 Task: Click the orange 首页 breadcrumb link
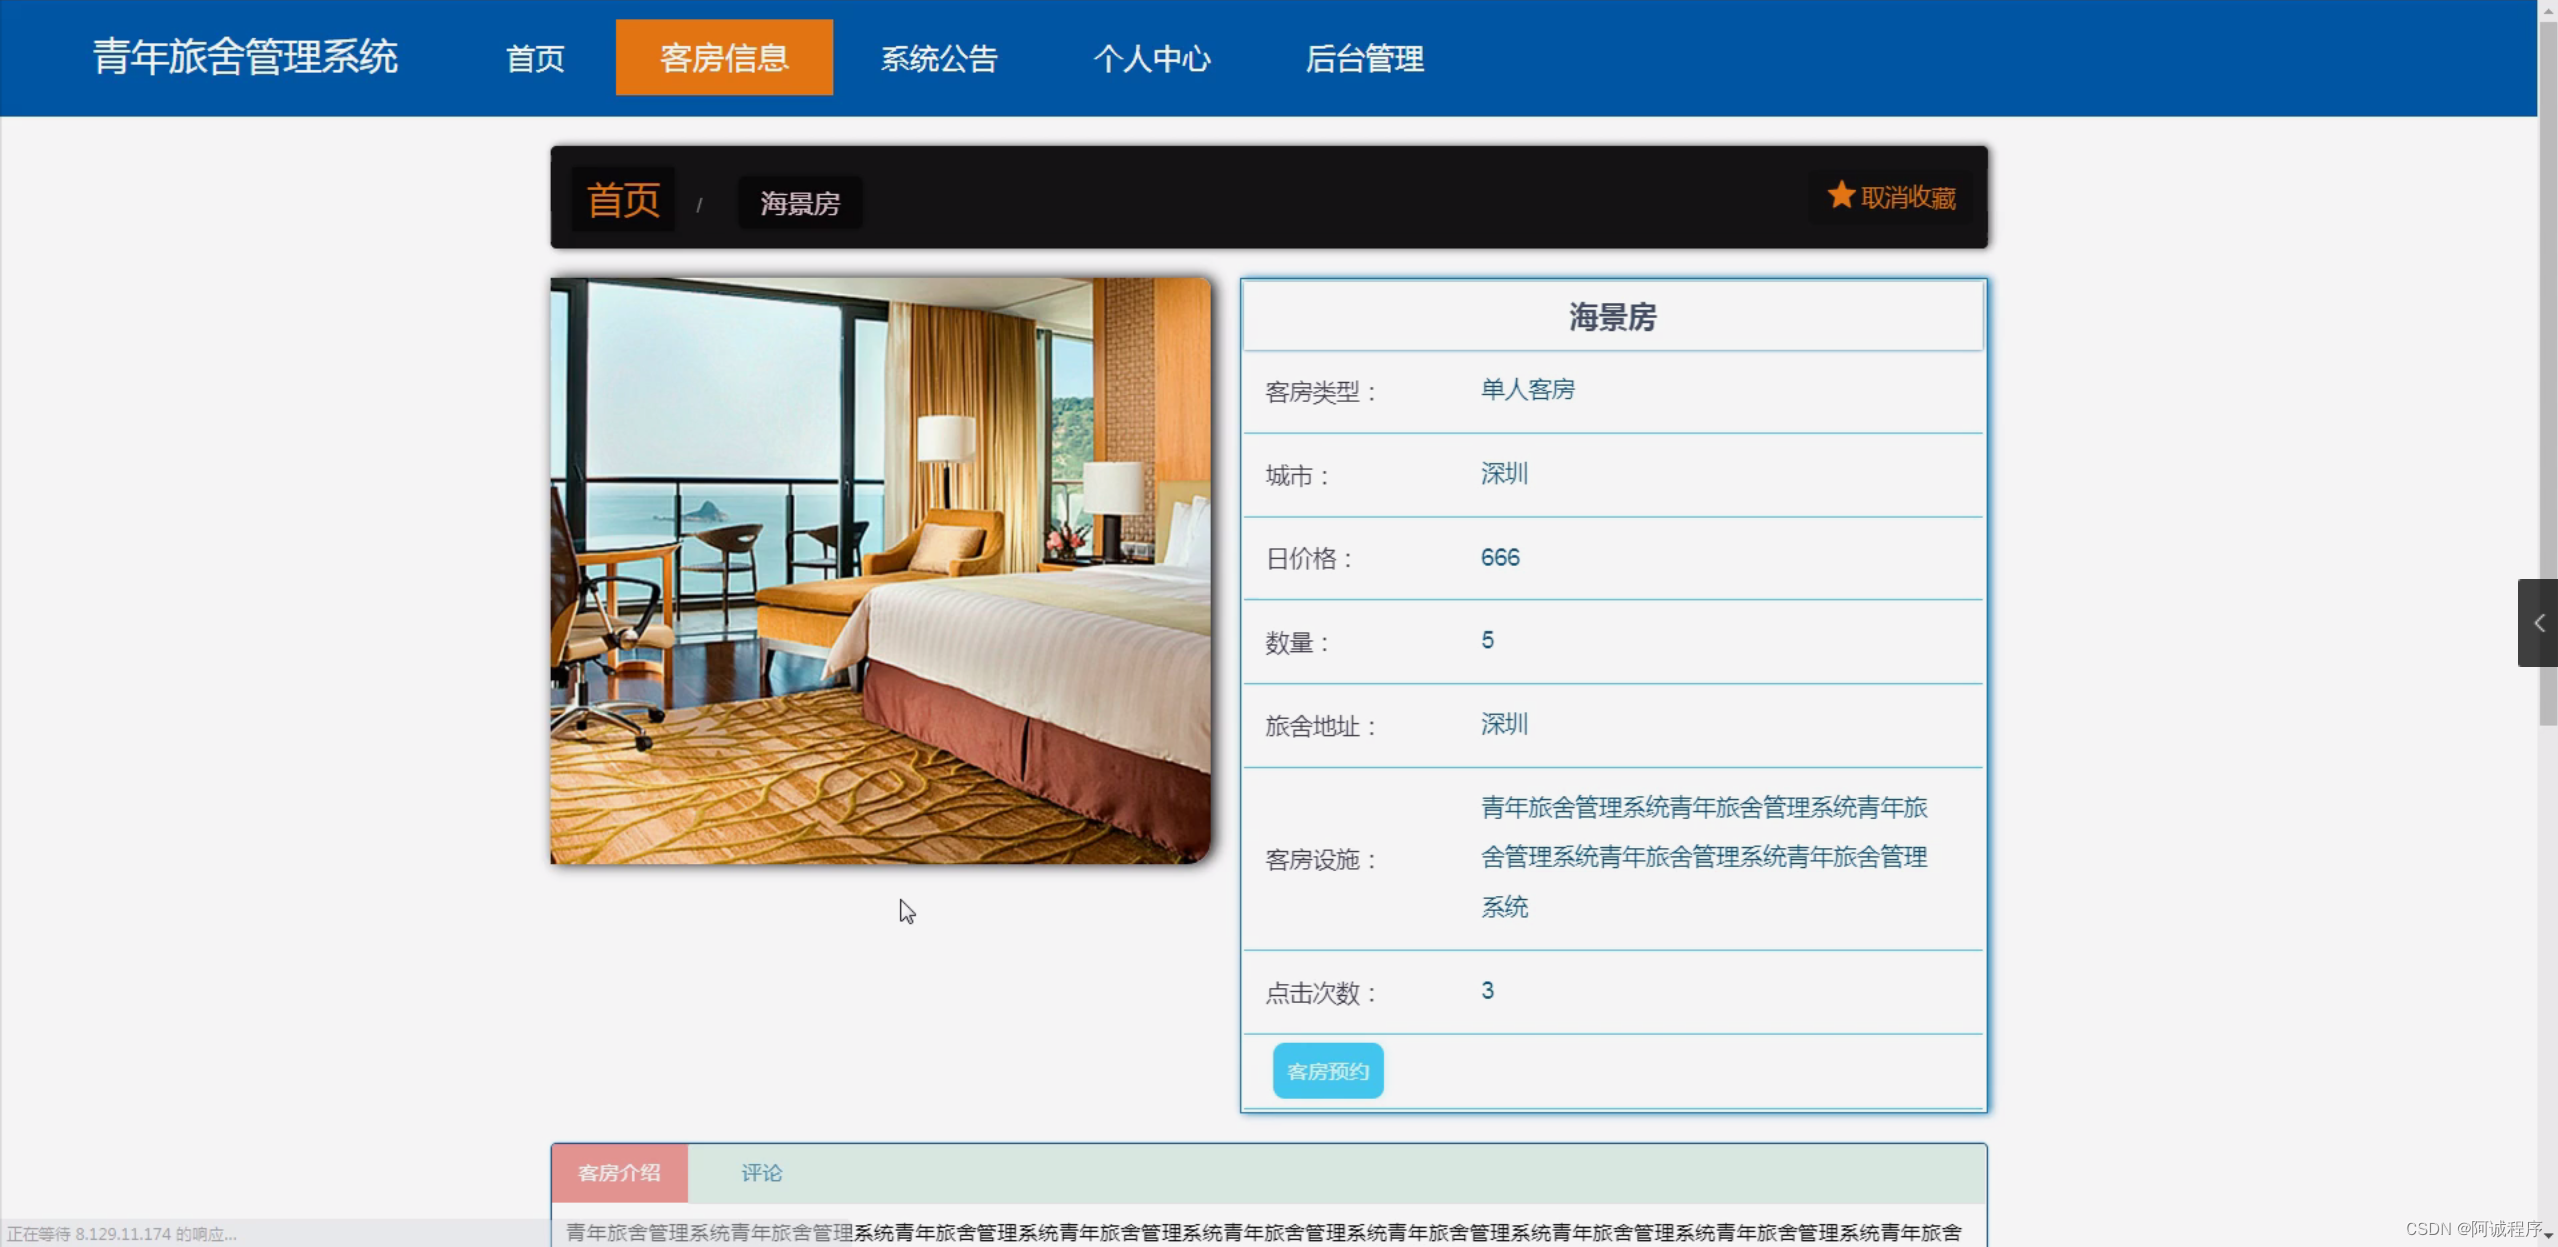[x=623, y=200]
